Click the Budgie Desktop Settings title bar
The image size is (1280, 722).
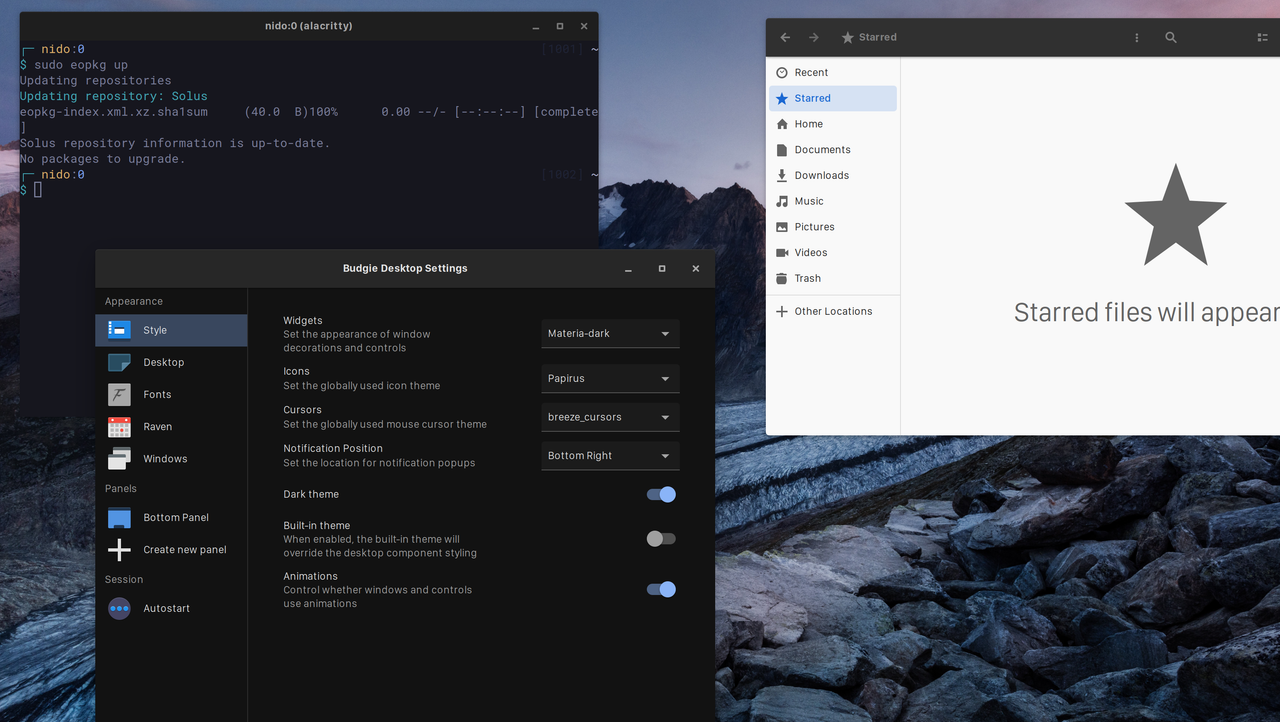(405, 268)
